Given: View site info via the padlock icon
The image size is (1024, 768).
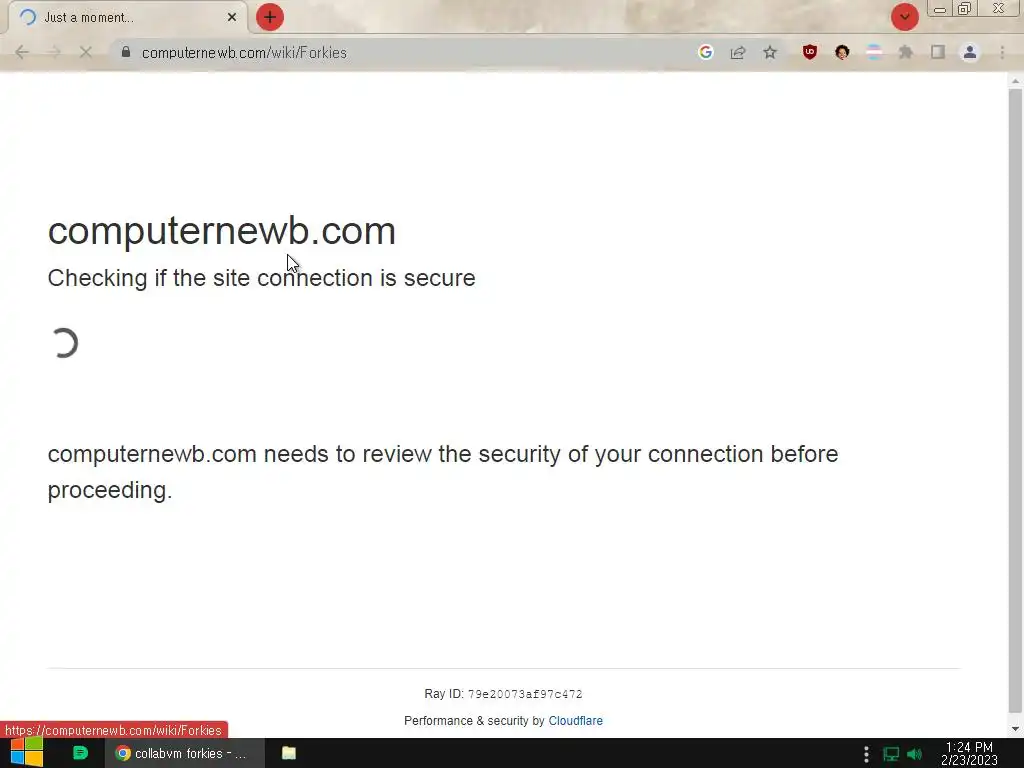Looking at the screenshot, I should (126, 52).
